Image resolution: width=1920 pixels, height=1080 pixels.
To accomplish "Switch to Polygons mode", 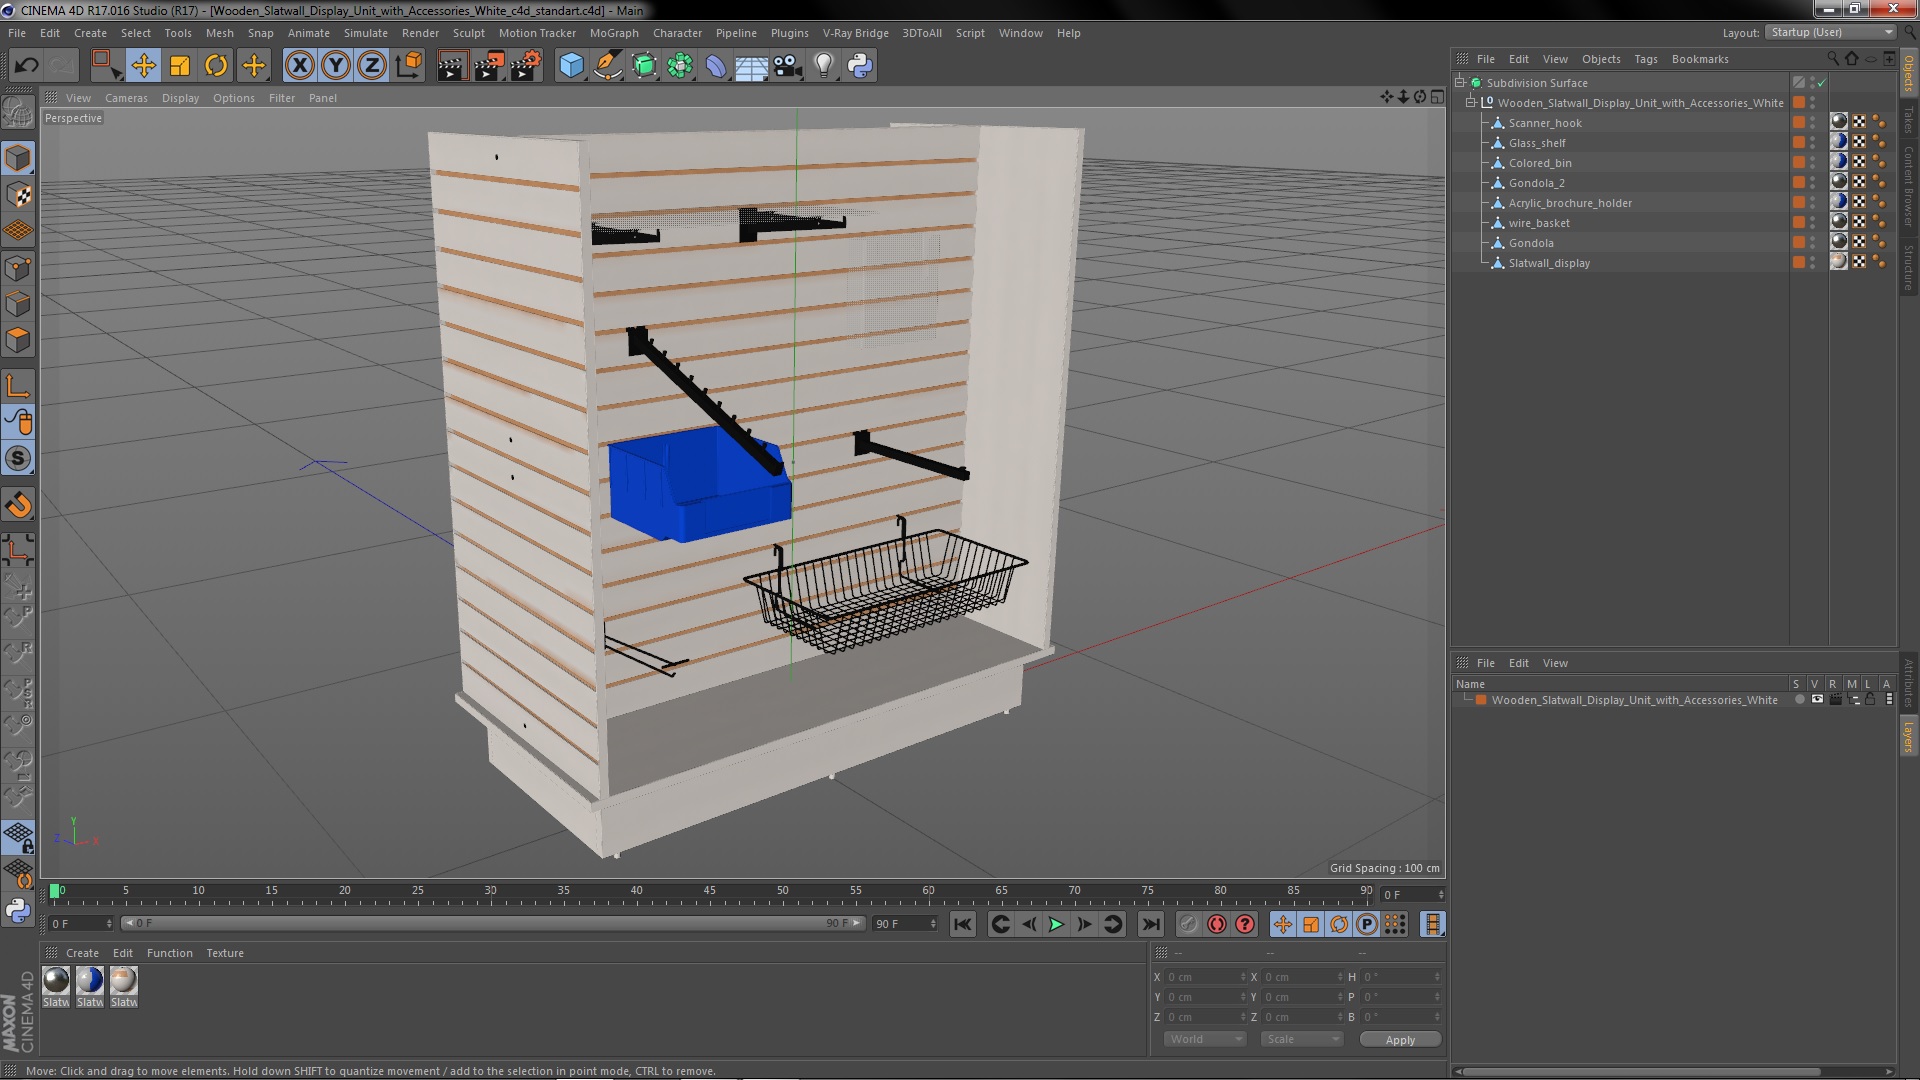I will coord(18,340).
